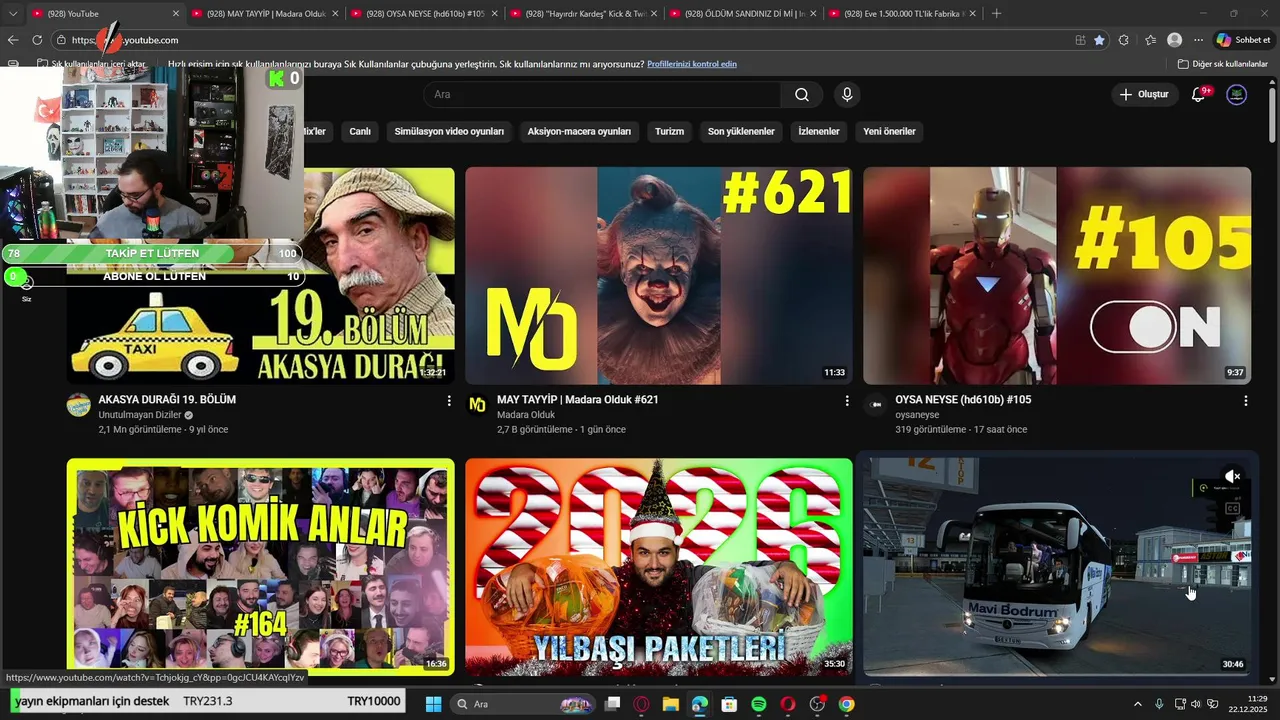Select the Yeni öneriler chip
Image resolution: width=1280 pixels, height=720 pixels.
(x=889, y=131)
